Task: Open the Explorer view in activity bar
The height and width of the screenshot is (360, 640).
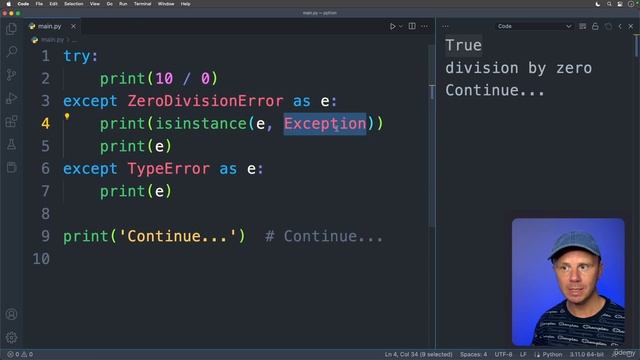Action: pyautogui.click(x=11, y=28)
